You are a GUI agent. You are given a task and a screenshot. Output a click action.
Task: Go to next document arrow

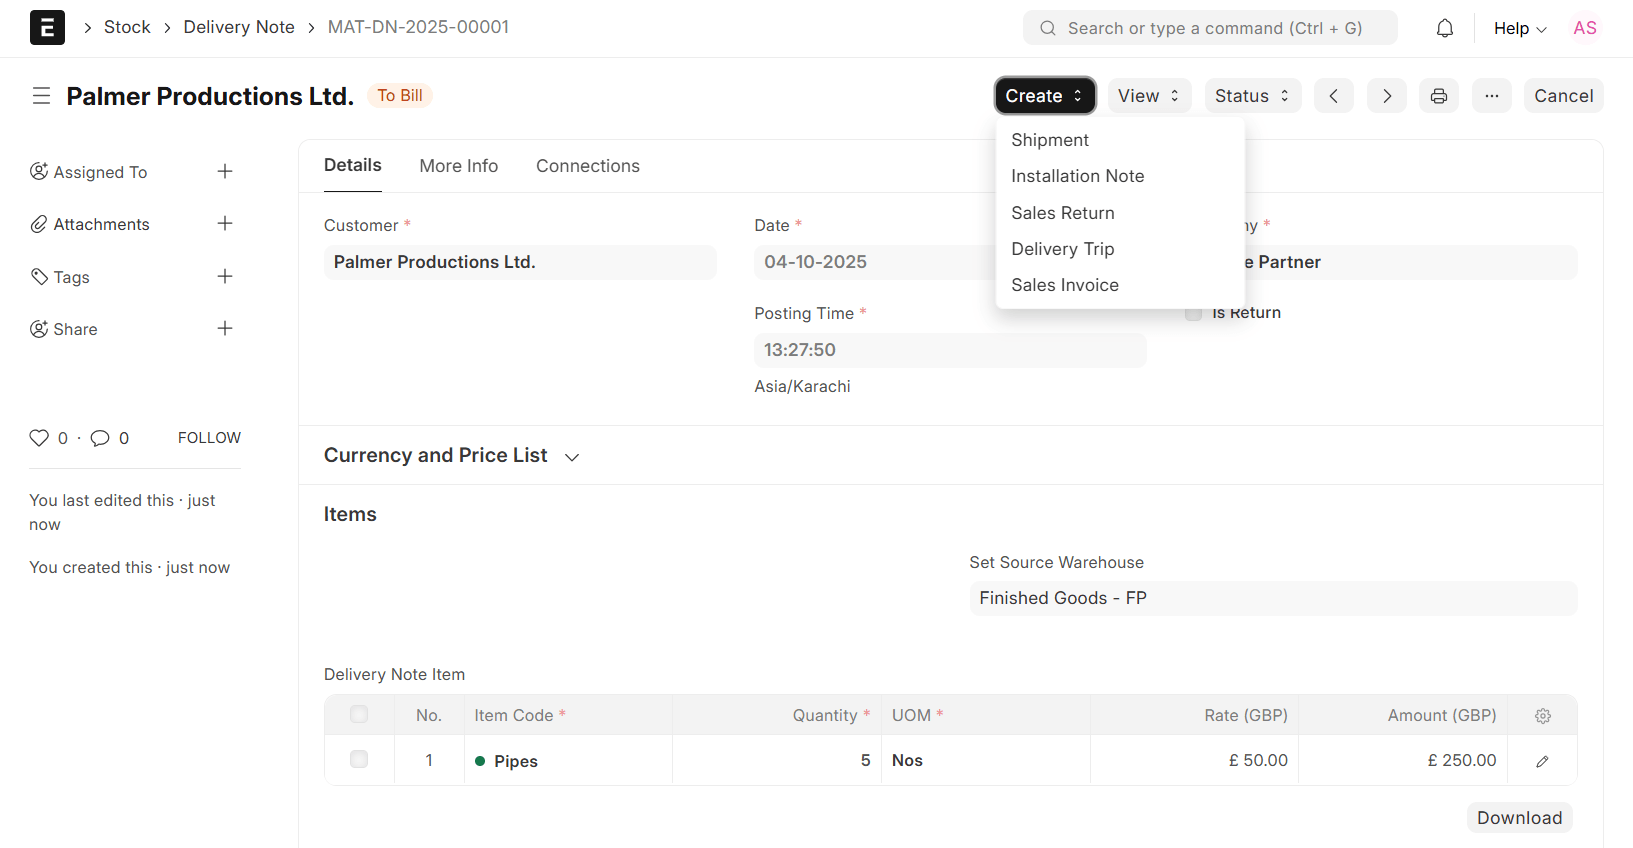click(x=1387, y=96)
